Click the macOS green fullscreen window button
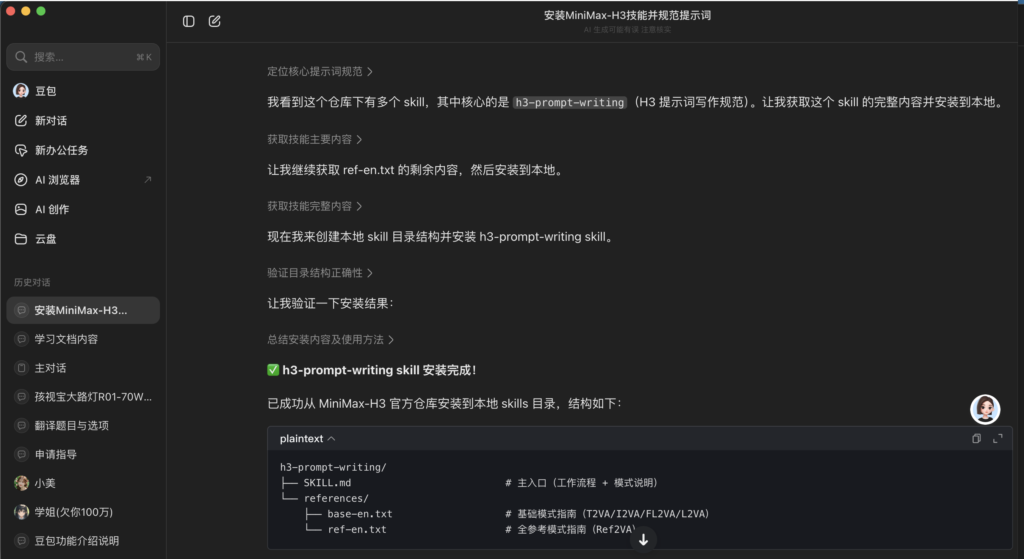 40,10
